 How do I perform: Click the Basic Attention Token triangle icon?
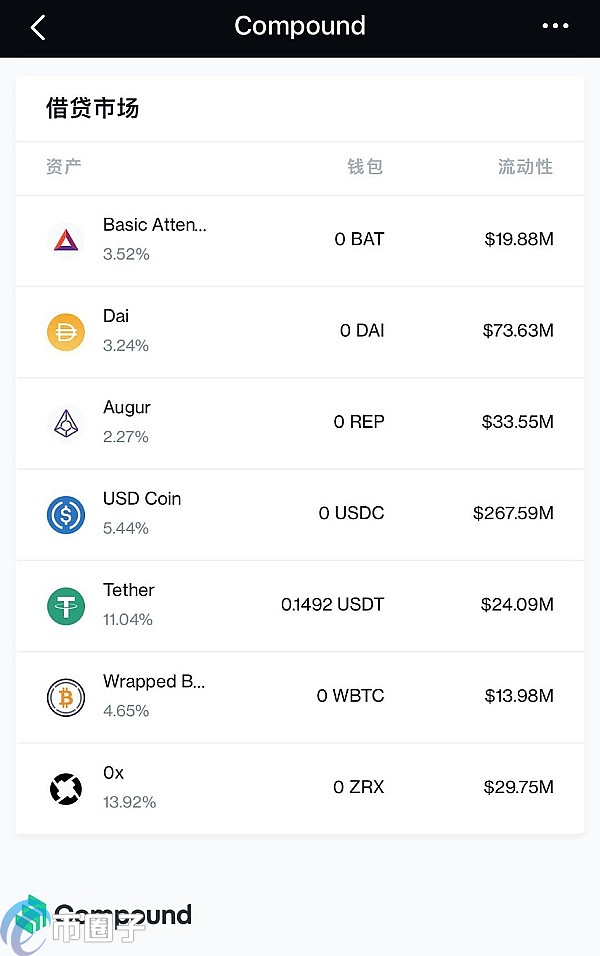pos(66,240)
